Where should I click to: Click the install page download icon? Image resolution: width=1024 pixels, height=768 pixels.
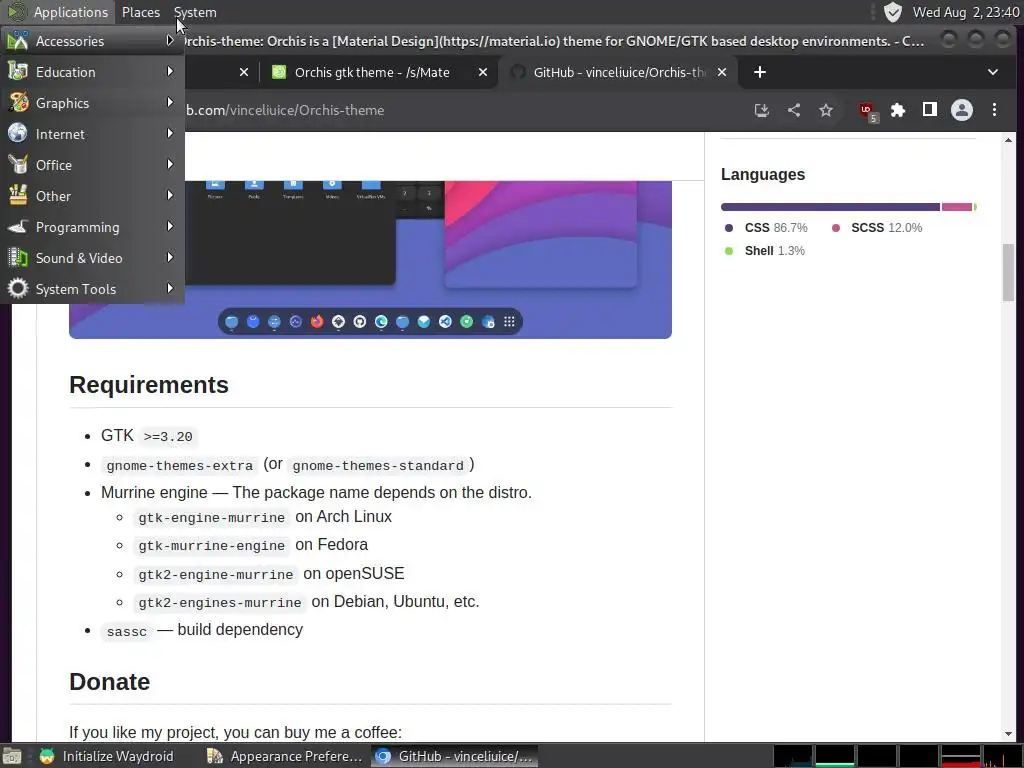click(x=761, y=110)
